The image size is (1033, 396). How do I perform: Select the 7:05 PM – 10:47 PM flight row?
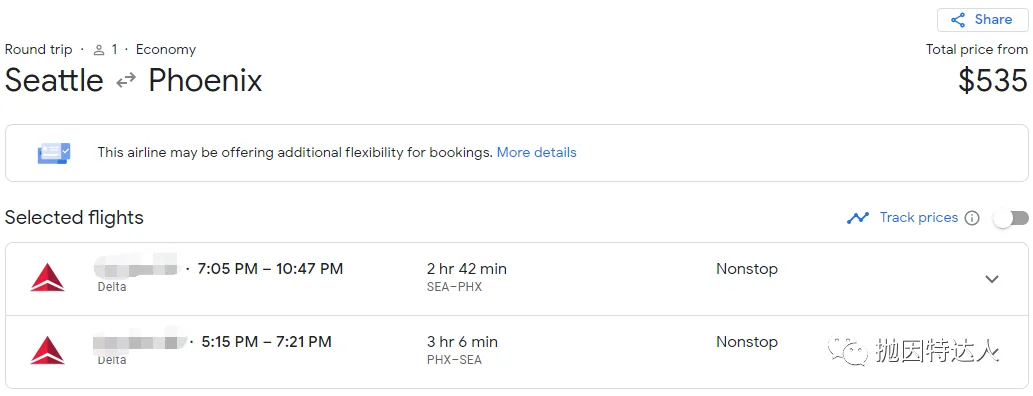[x=516, y=279]
